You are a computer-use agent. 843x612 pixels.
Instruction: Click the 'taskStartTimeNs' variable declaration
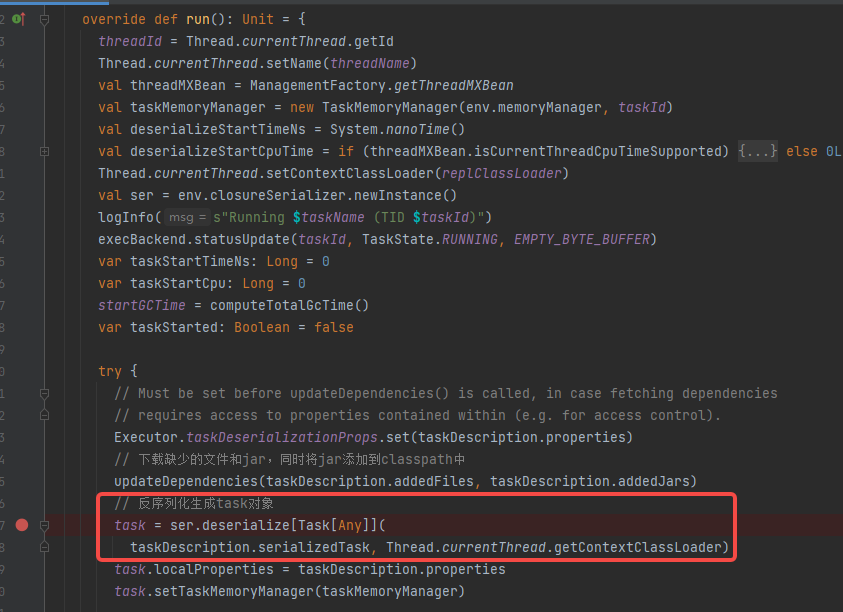point(190,261)
